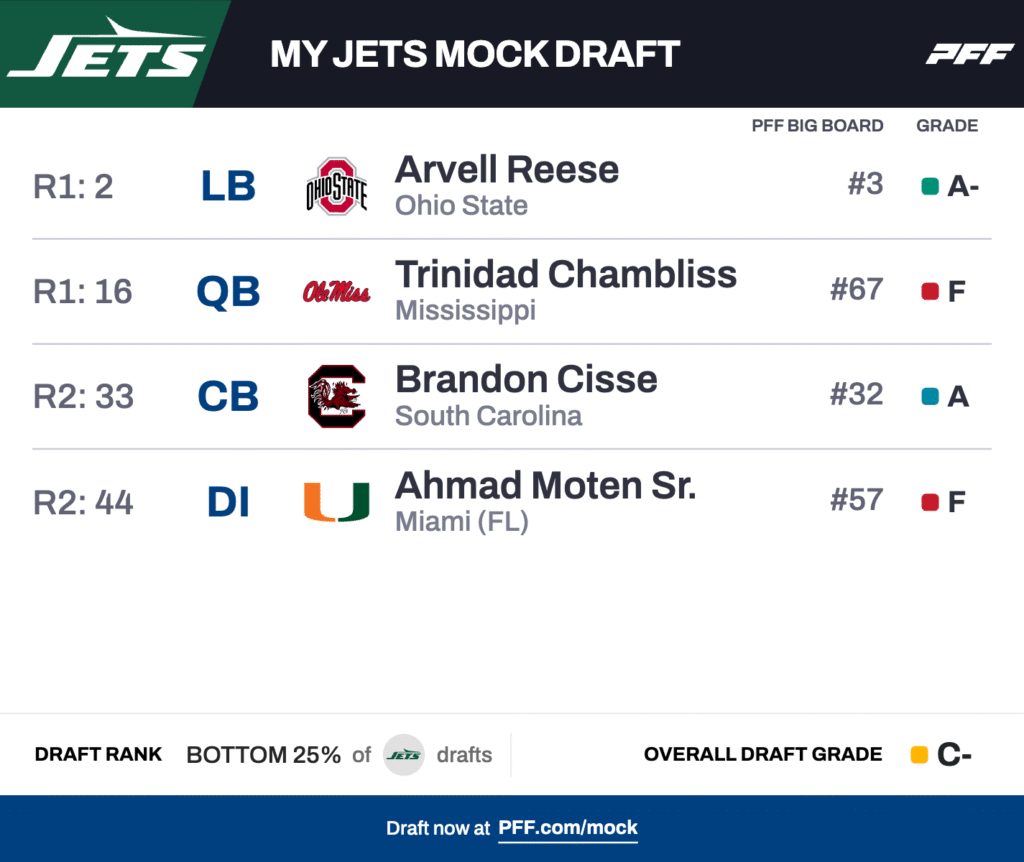Select player name Arvell Reese

(507, 169)
